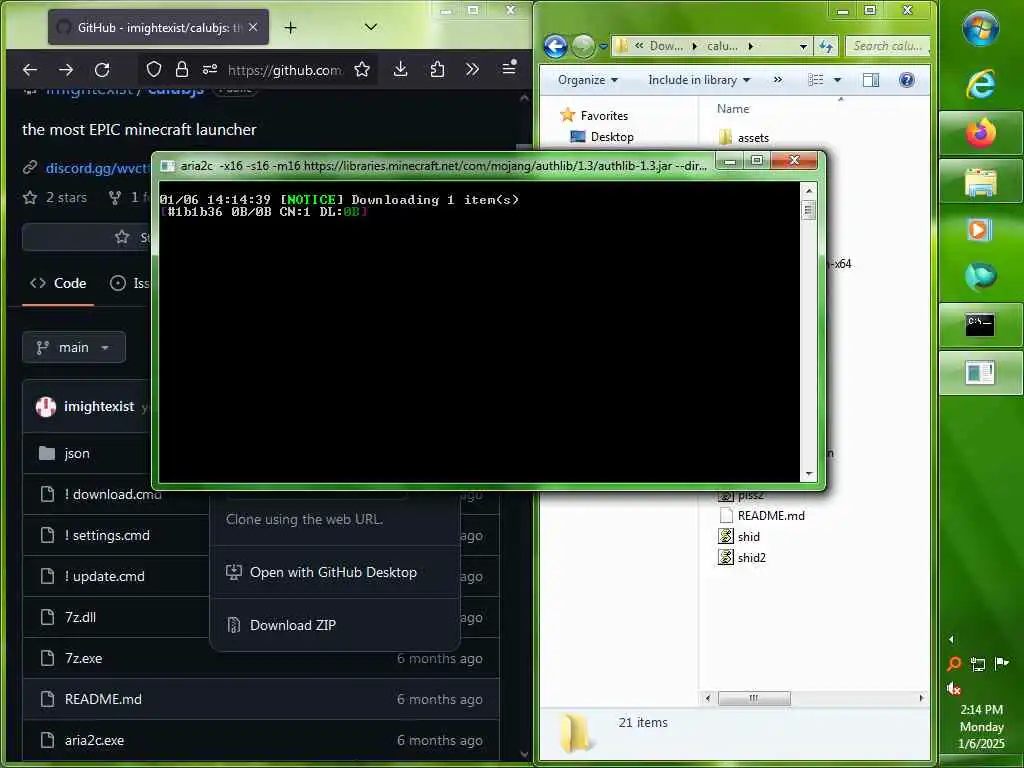
Task: Open the main branch dropdown
Action: pyautogui.click(x=74, y=347)
